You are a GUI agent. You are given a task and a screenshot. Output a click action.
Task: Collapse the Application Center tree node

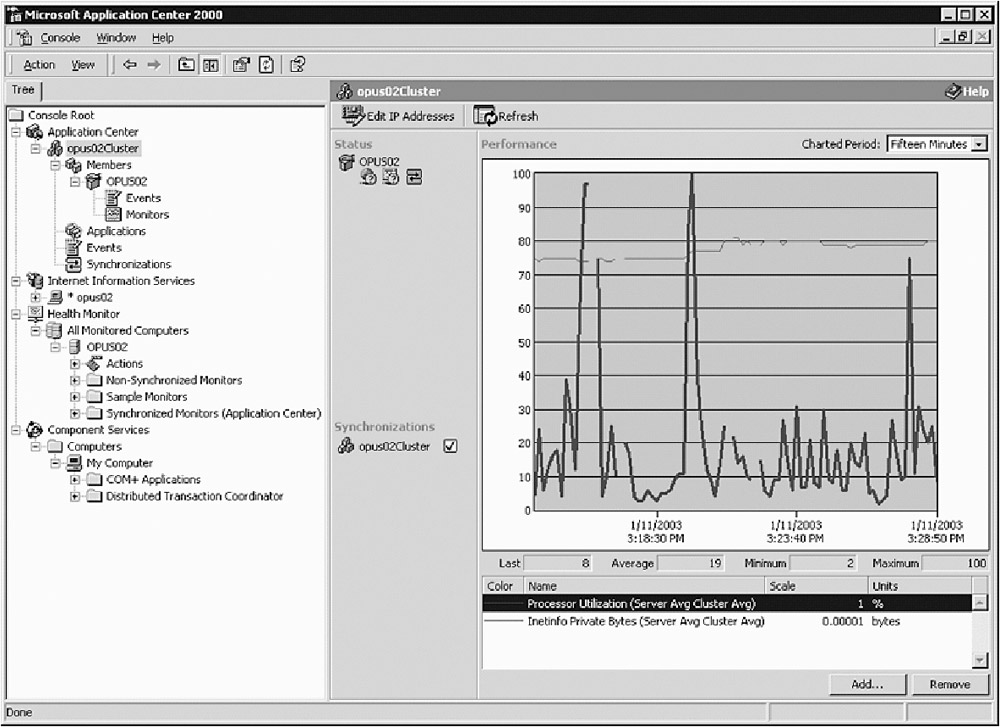tap(15, 132)
